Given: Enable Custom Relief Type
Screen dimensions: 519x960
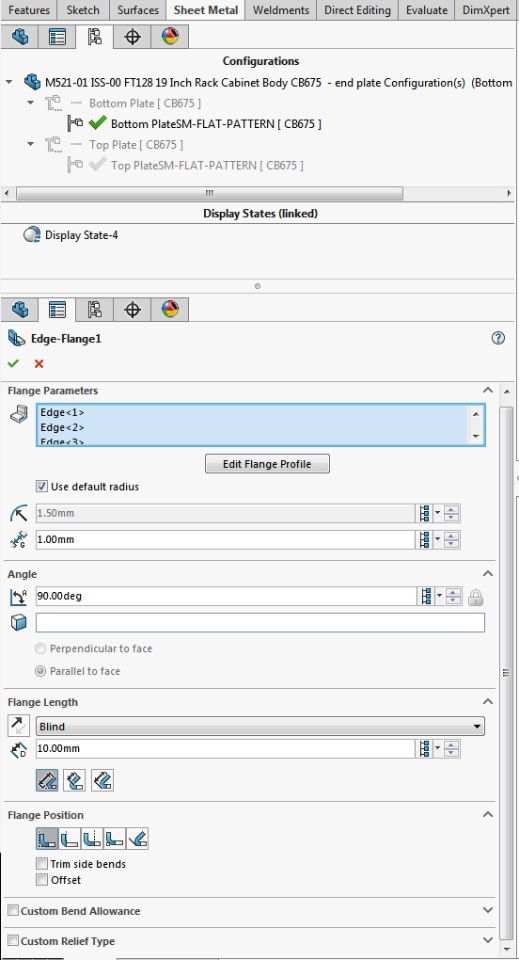Looking at the screenshot, I should tap(13, 940).
